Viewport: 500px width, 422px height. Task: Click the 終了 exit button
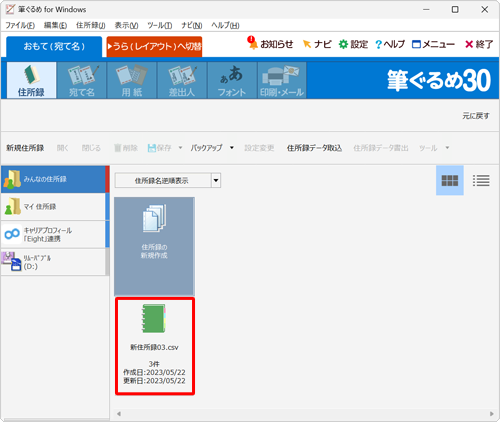click(479, 44)
